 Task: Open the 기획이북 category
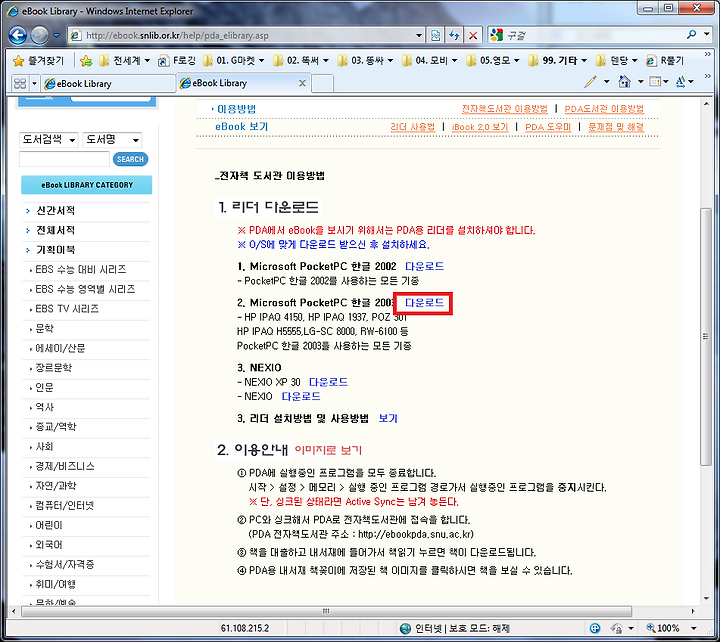coord(56,250)
